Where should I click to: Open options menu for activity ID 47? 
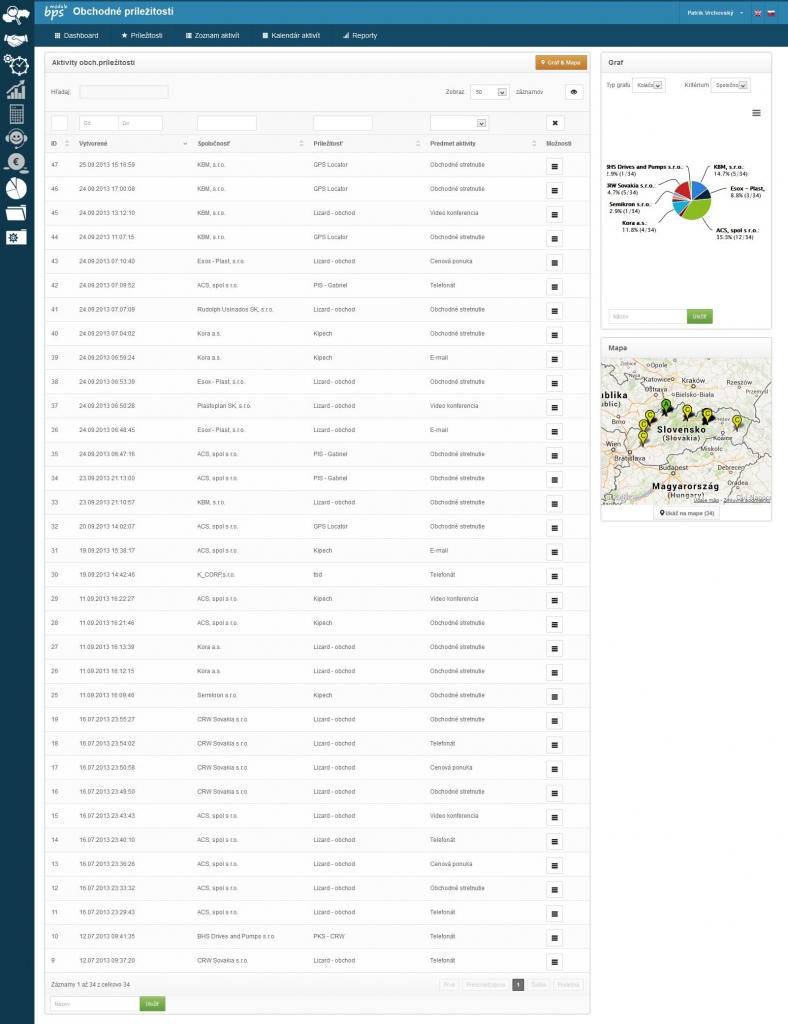[554, 167]
